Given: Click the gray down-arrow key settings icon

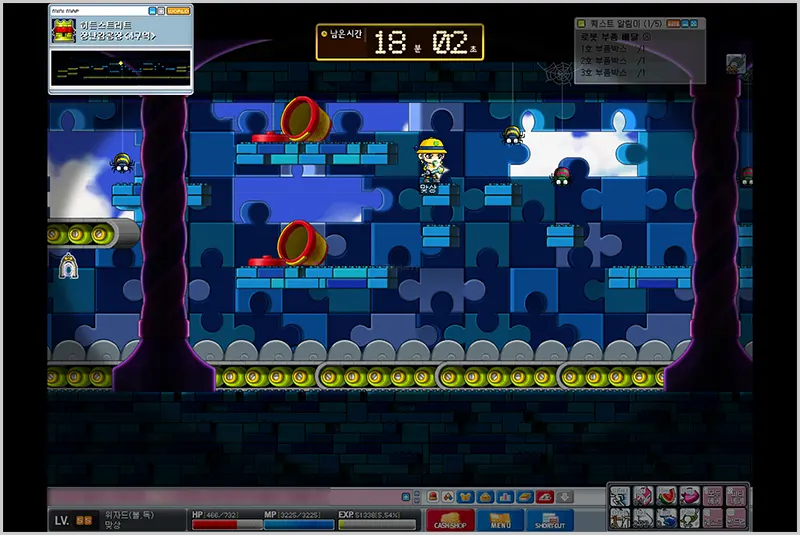Looking at the screenshot, I should [x=564, y=497].
